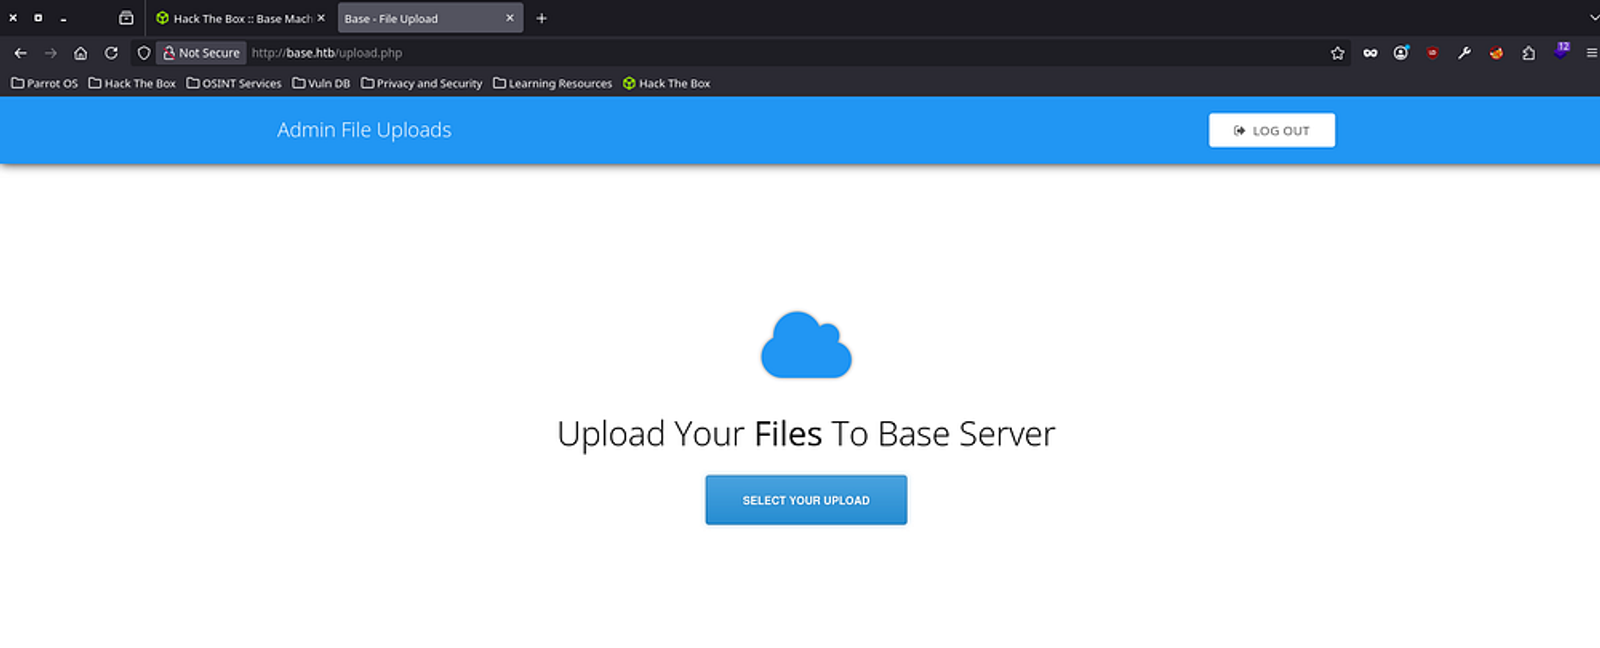Expand the list all tabs chevron
The width and height of the screenshot is (1600, 648).
[x=1593, y=18]
